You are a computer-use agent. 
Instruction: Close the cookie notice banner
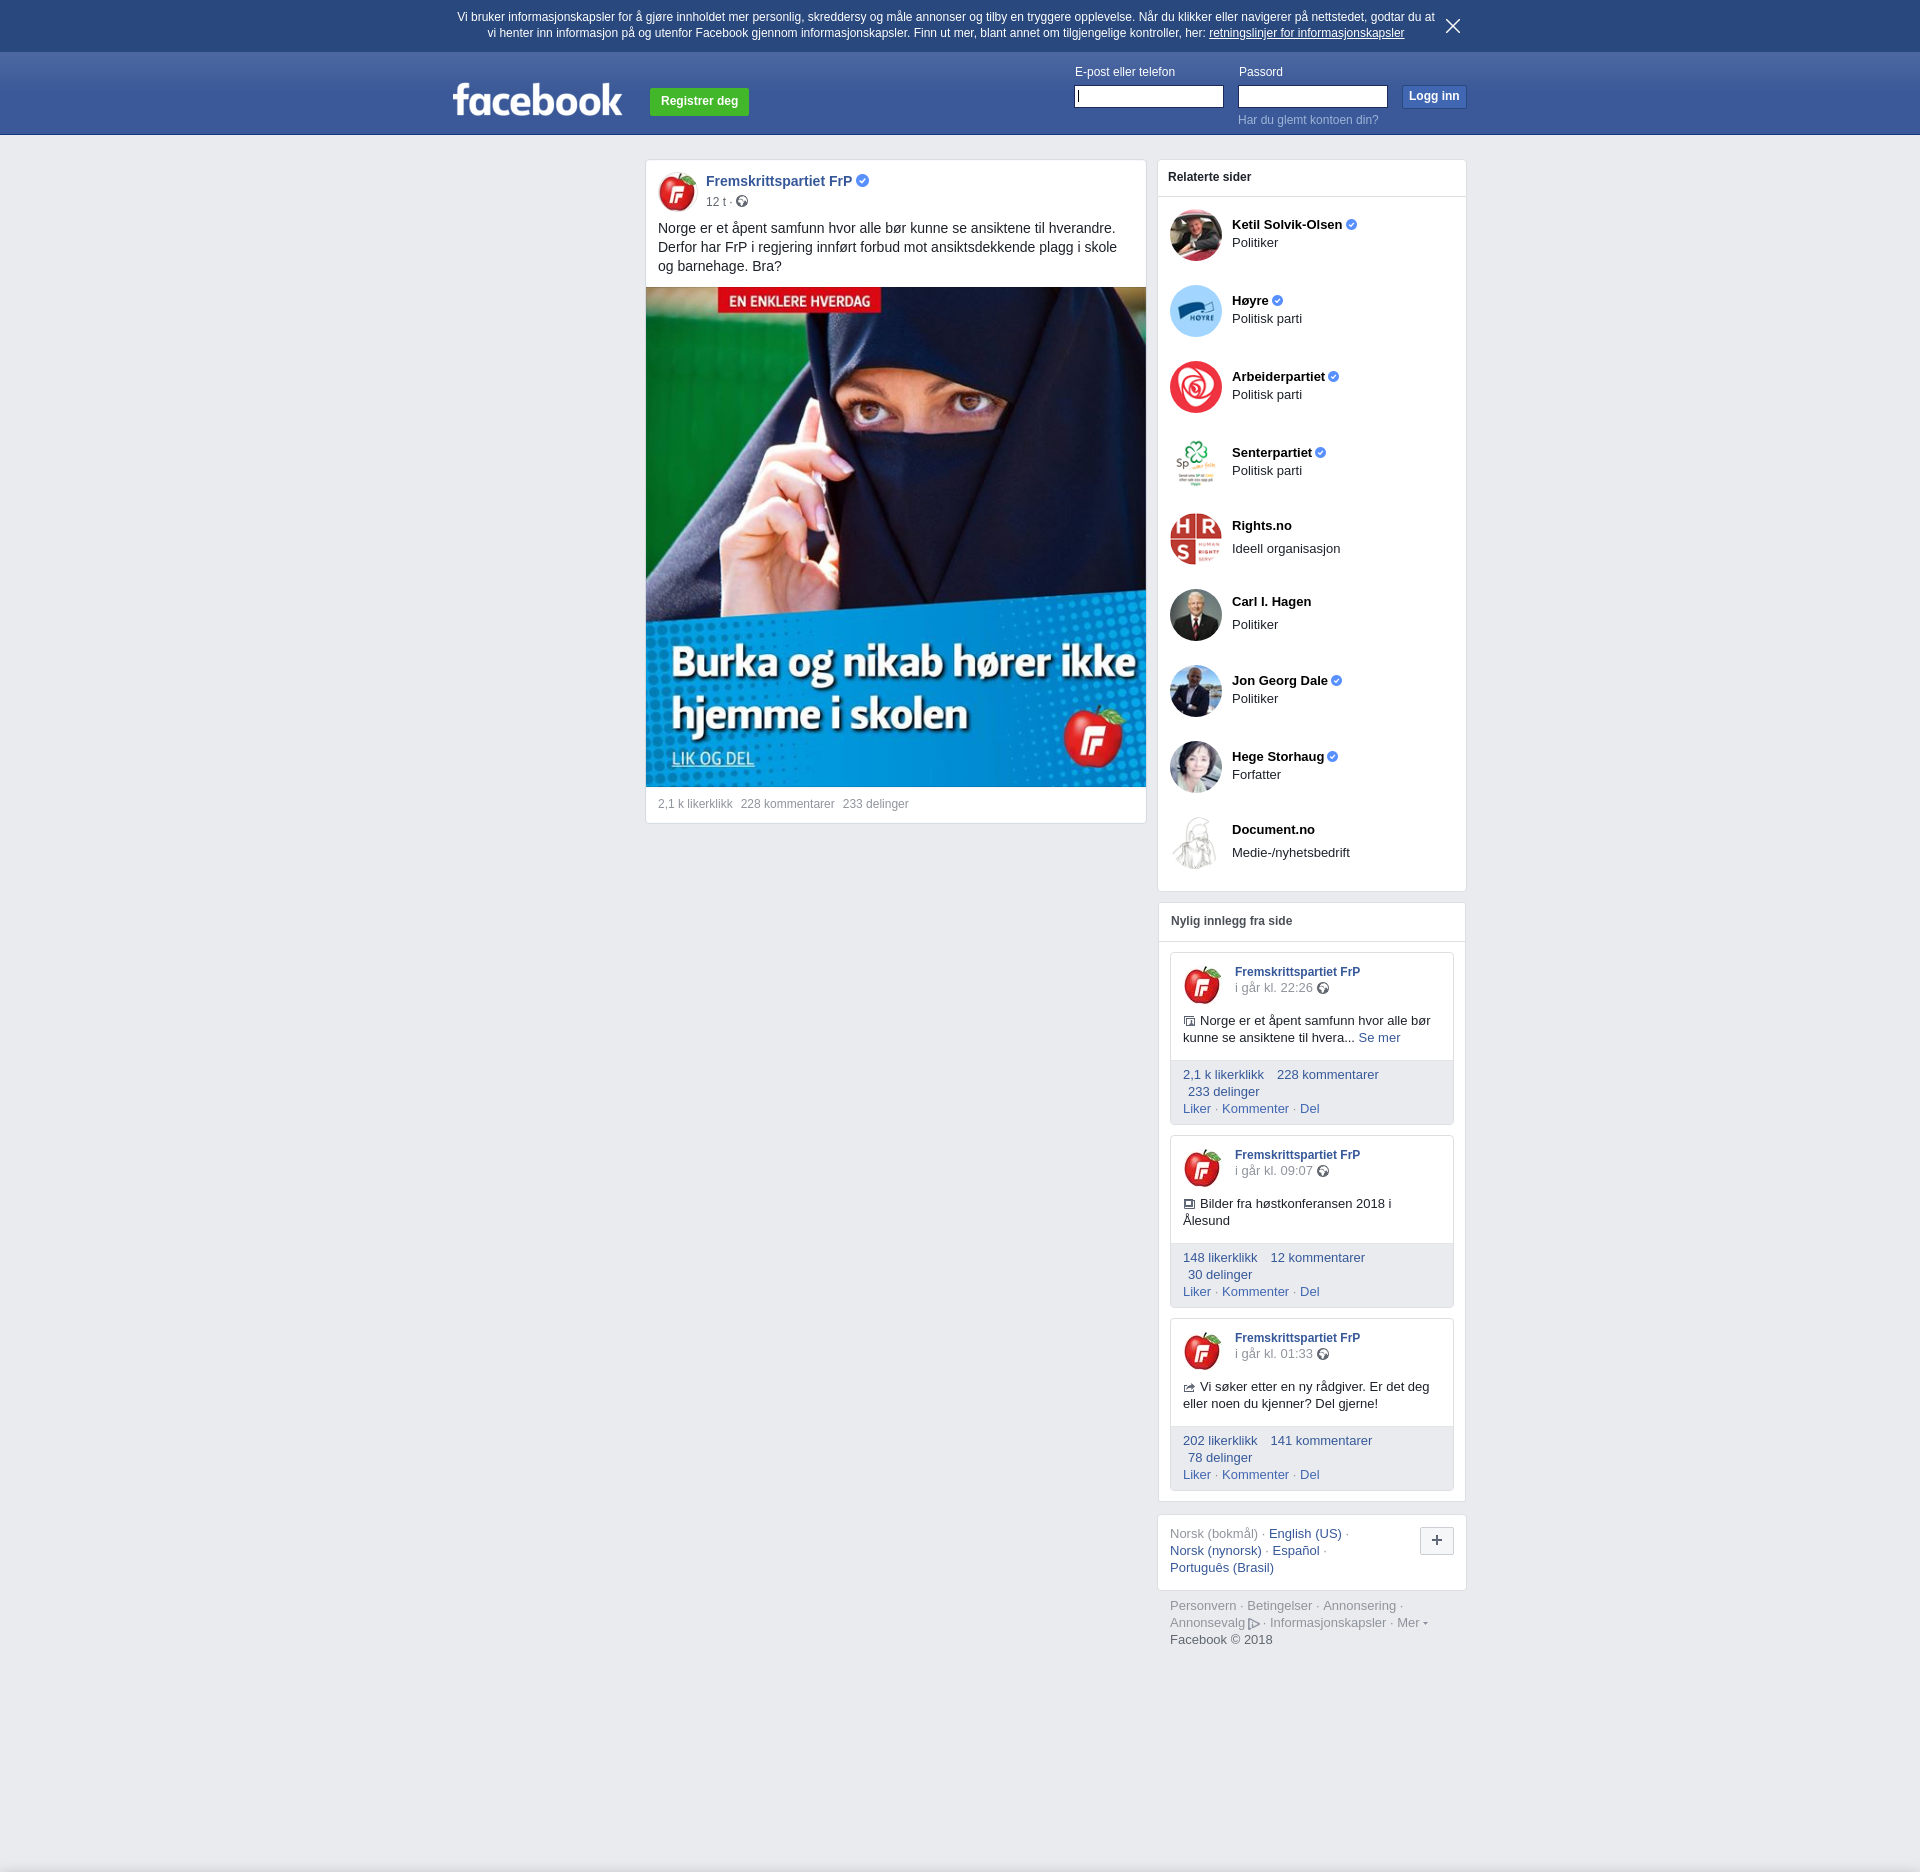[1453, 26]
